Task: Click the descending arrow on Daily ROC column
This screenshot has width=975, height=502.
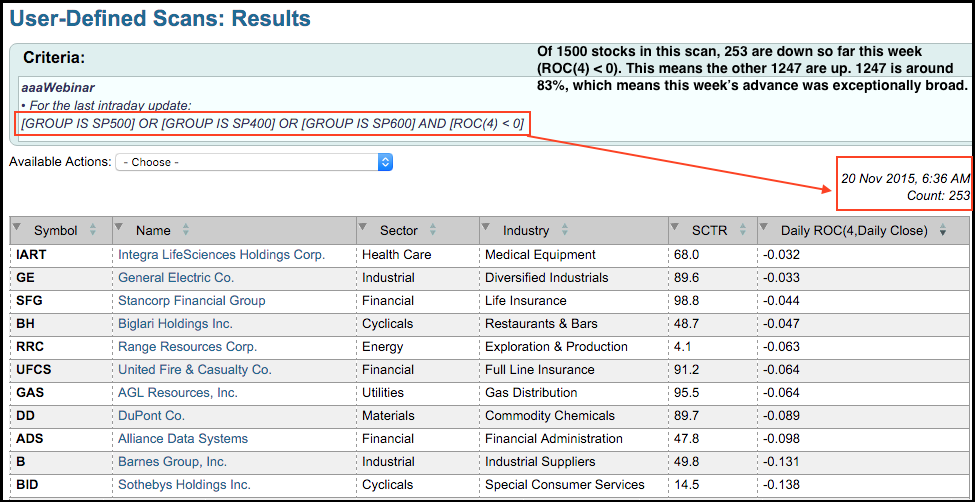Action: pos(941,230)
